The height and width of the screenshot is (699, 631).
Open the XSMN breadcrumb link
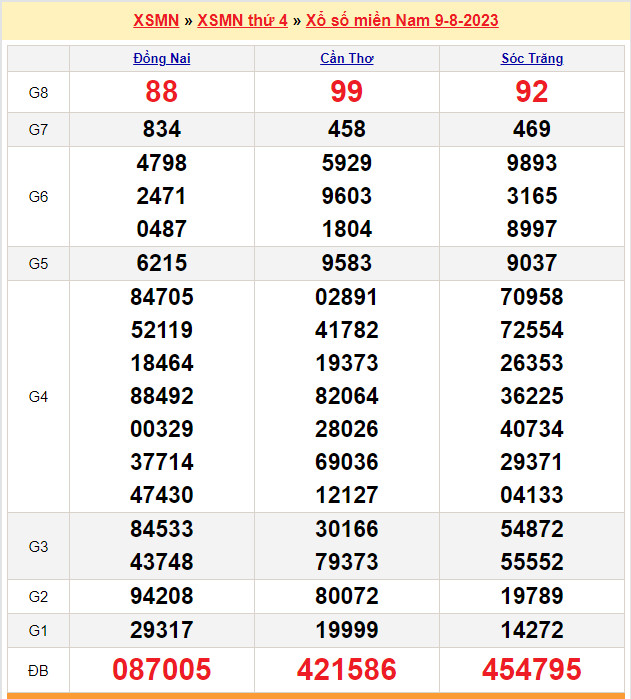coord(156,20)
